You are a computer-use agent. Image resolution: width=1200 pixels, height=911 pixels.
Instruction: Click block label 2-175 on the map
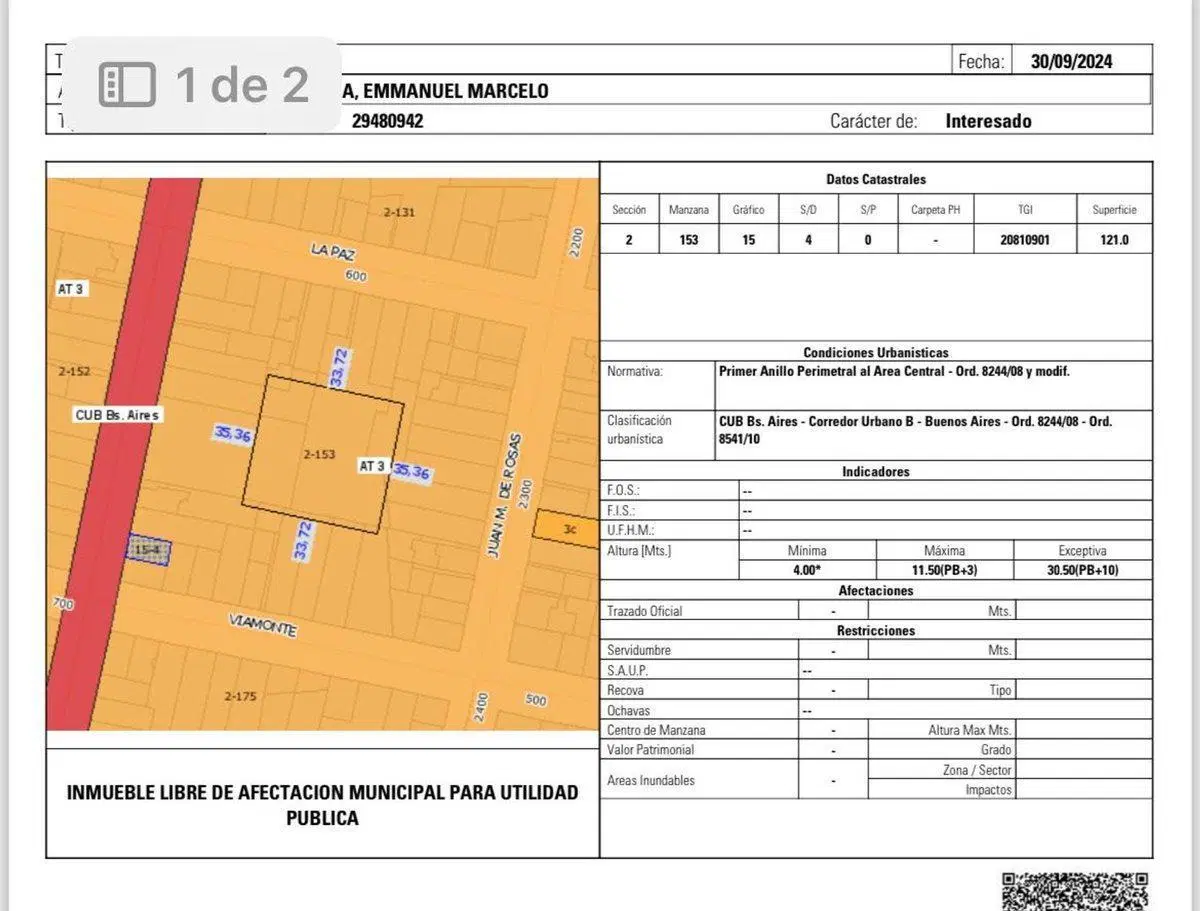pyautogui.click(x=240, y=696)
